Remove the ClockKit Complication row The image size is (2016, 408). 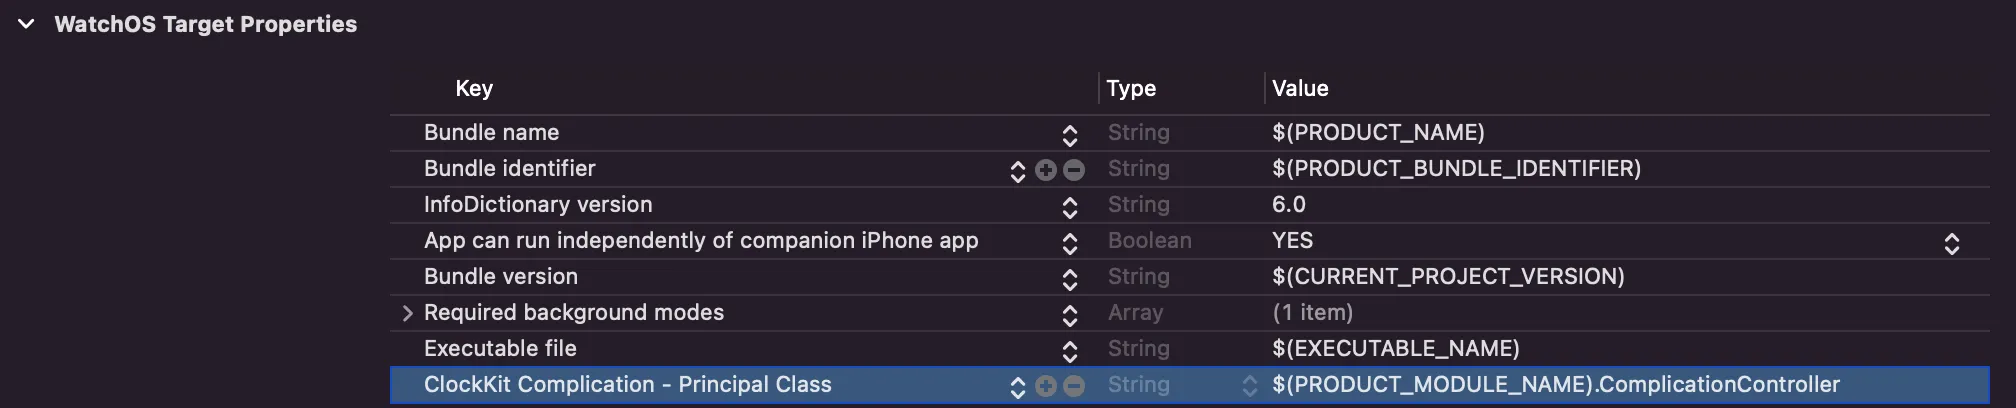pos(1074,386)
